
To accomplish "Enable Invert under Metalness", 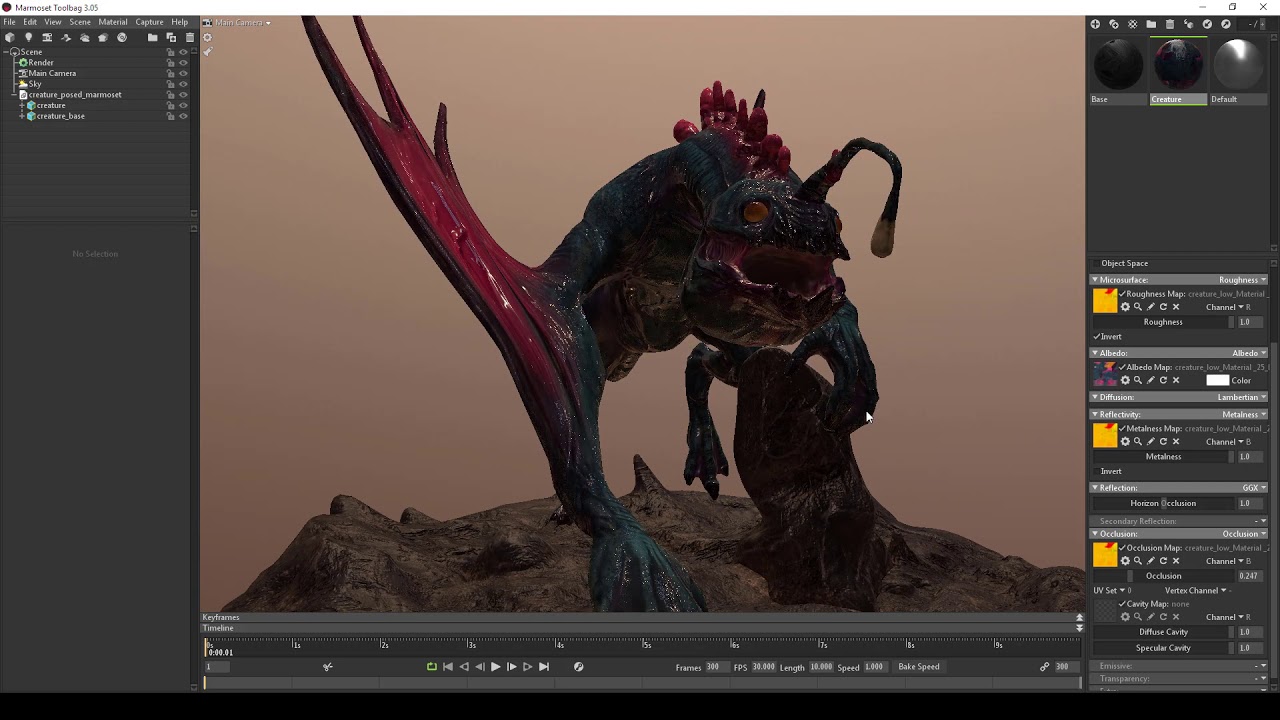I will coord(1097,471).
